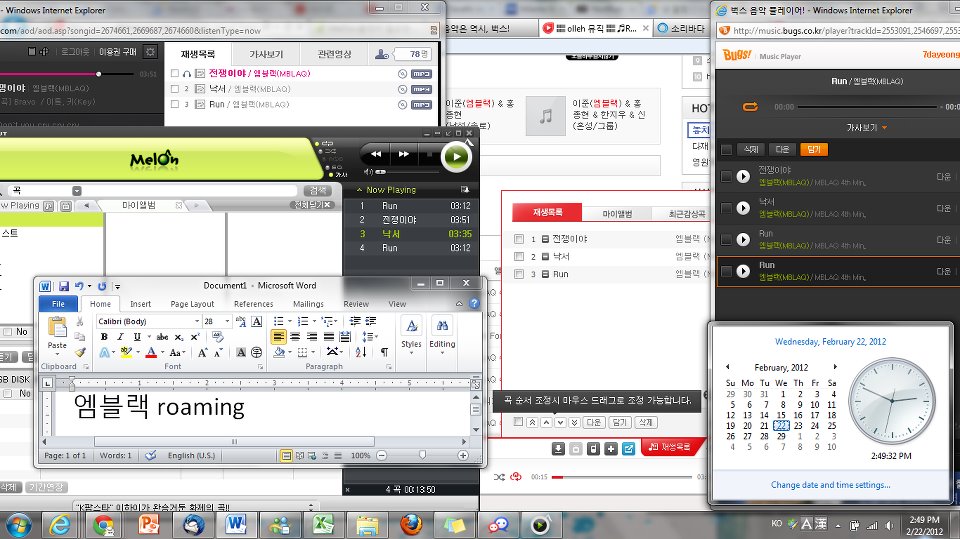Click Change date and time settings link
Screen dimensions: 960x539
point(830,484)
